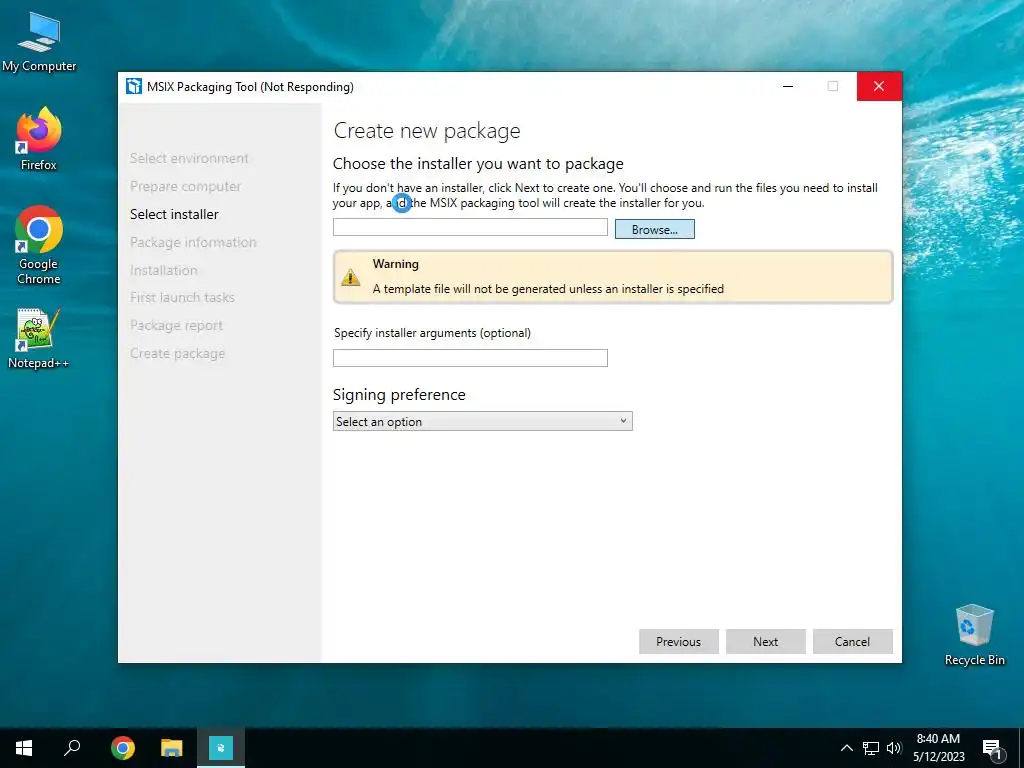Click the Next button
Image resolution: width=1024 pixels, height=768 pixels.
pos(765,641)
